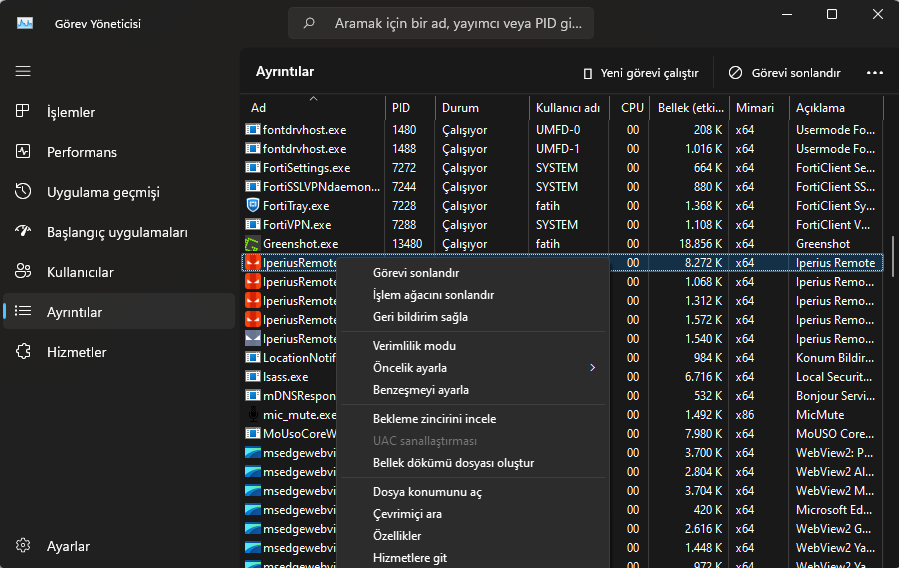
Task: Click the UMFD-1 user name cell
Action: pos(557,148)
